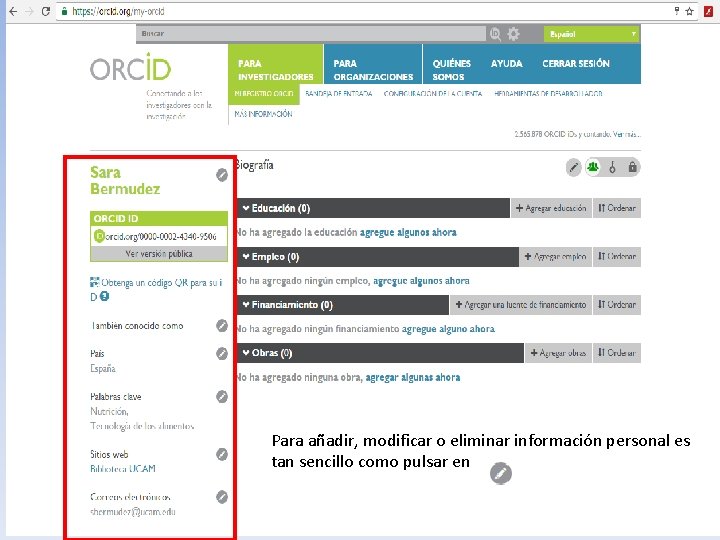The width and height of the screenshot is (720, 540).
Task: Click the orcid.org iD number link
Action: click(161, 236)
